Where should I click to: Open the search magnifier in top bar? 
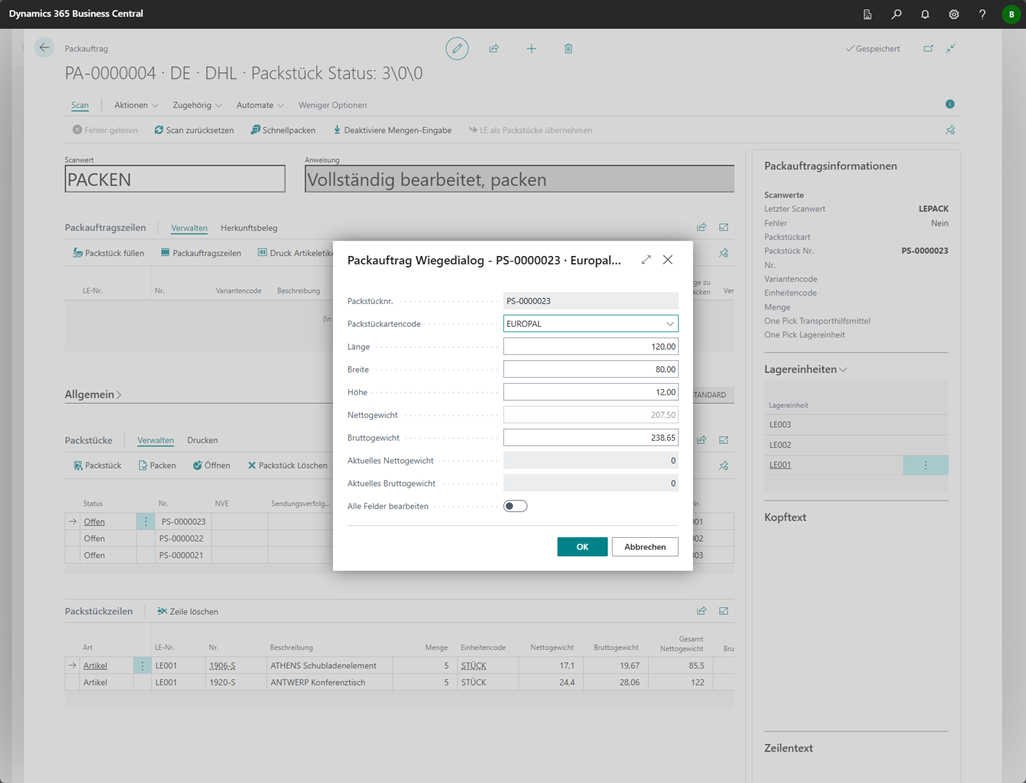[x=896, y=14]
